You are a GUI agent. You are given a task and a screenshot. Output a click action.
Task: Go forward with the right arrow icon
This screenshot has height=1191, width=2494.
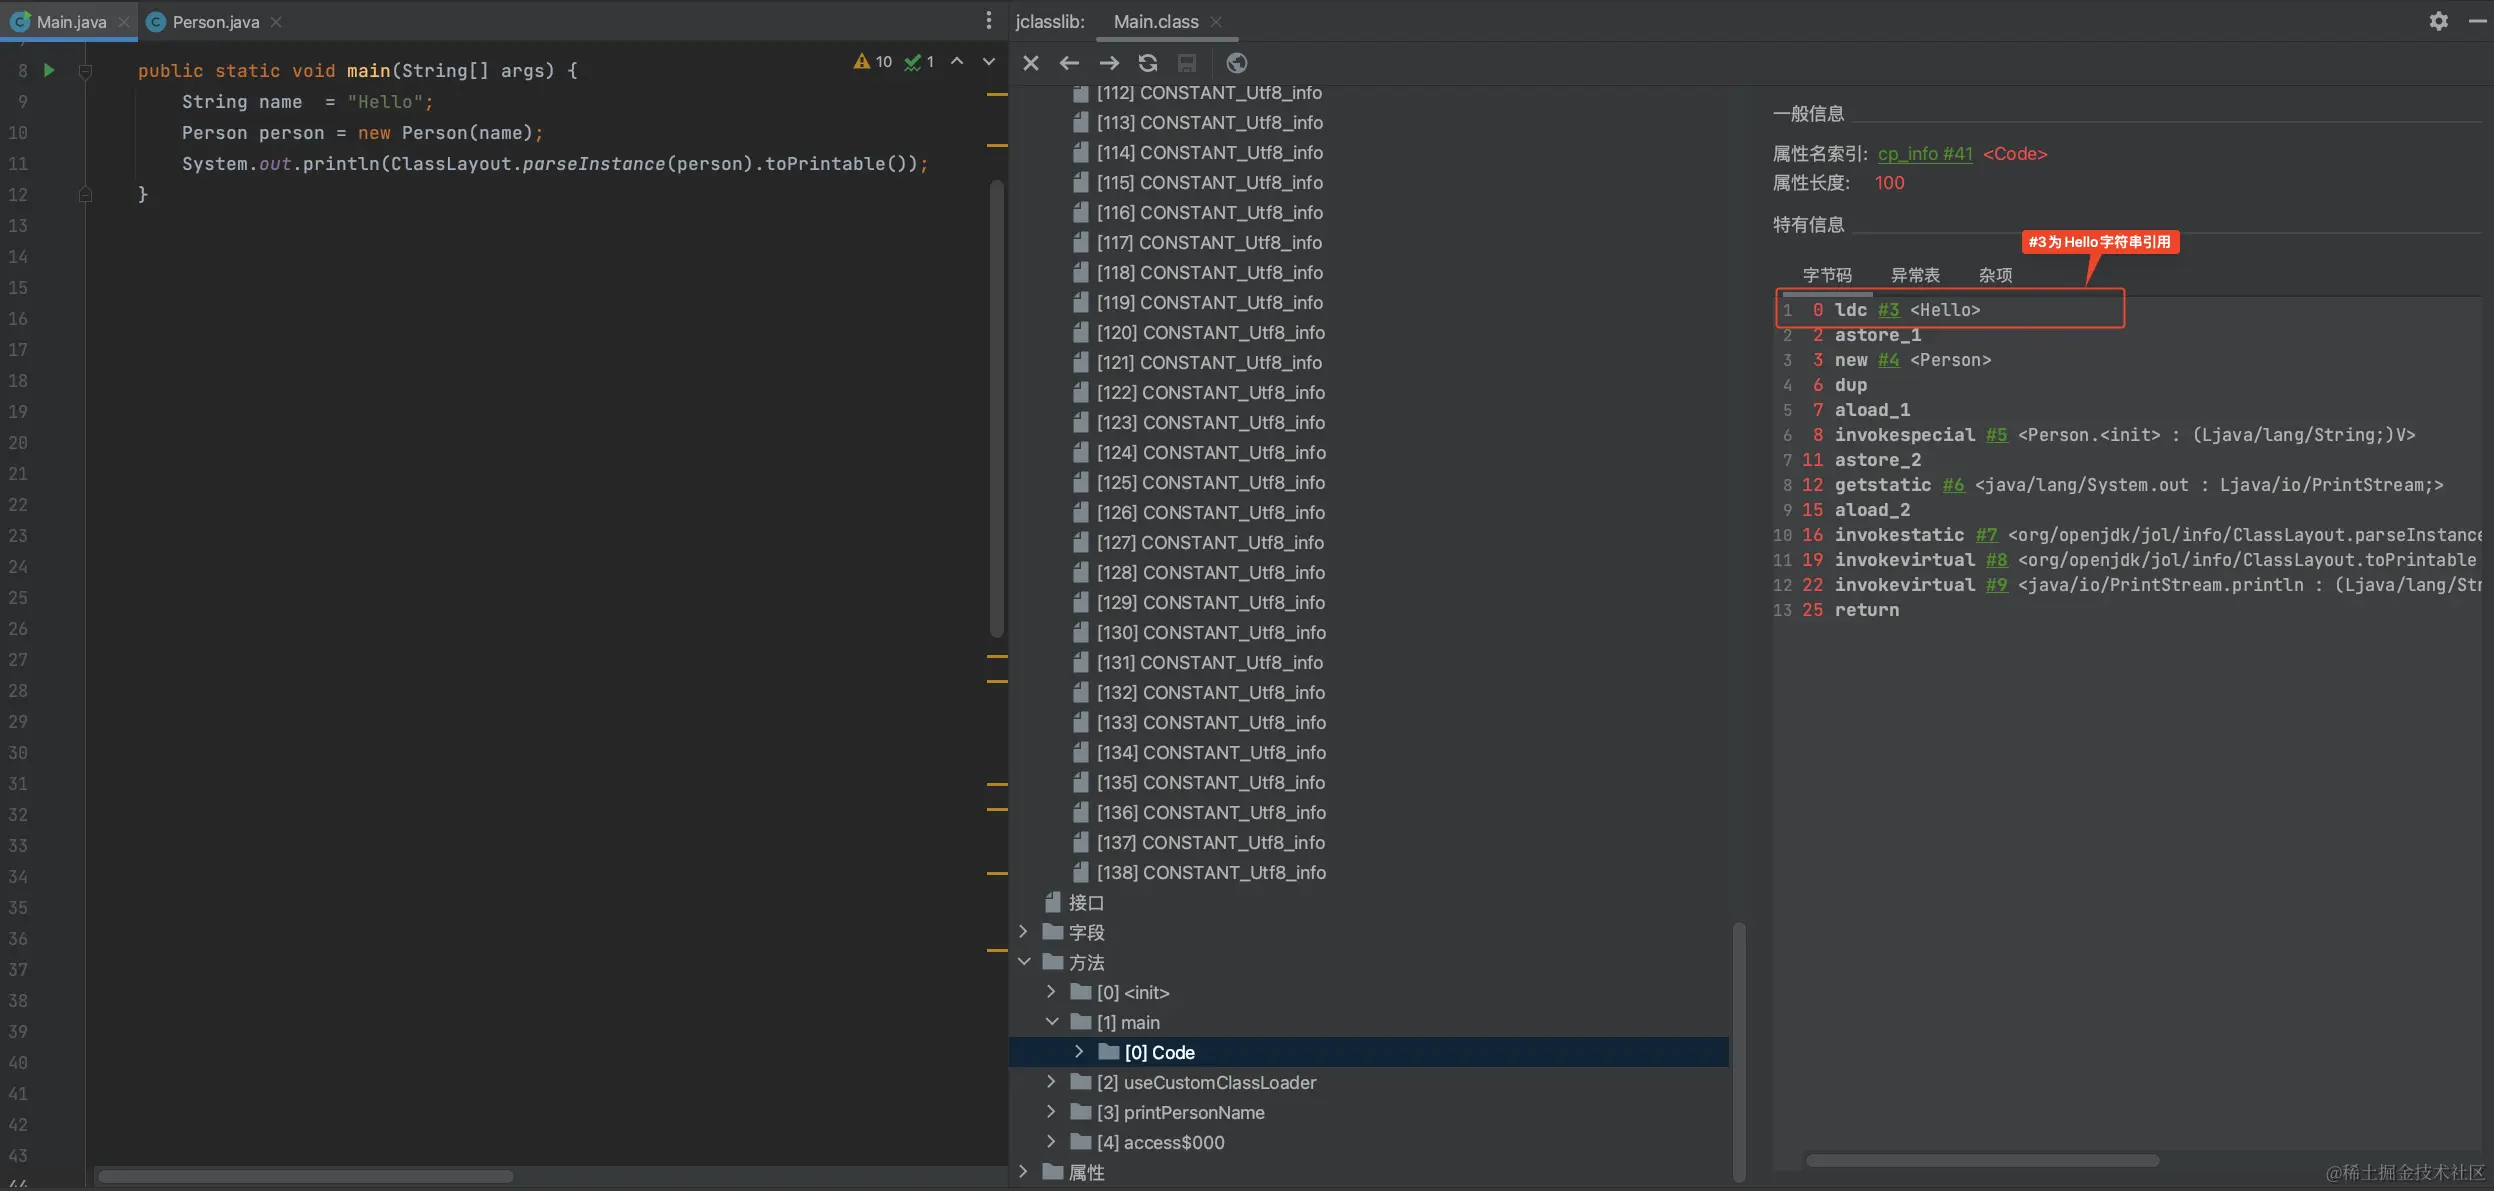(x=1109, y=63)
